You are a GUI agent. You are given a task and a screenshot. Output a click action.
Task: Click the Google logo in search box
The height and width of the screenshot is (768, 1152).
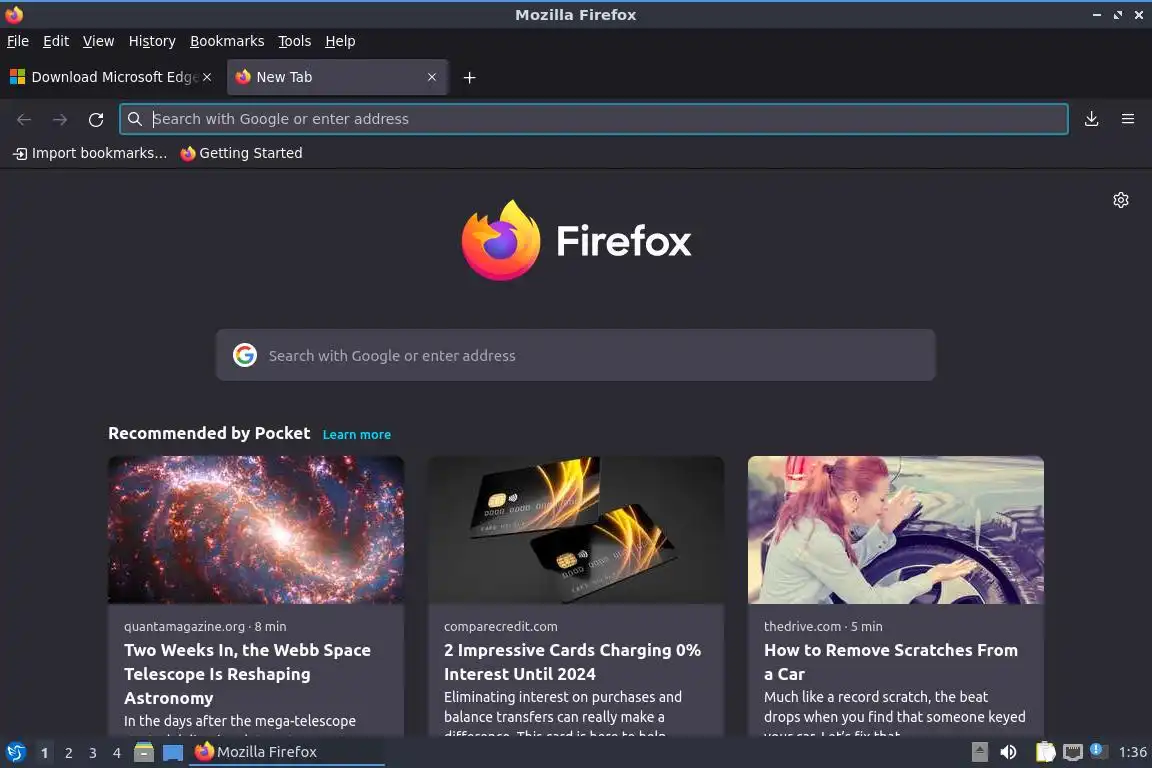(x=245, y=355)
